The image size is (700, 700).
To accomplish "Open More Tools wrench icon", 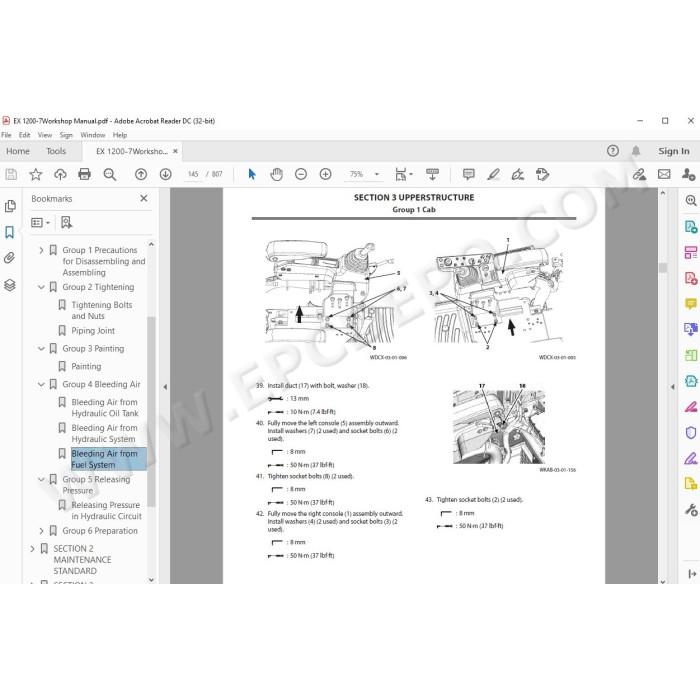I will tap(691, 509).
